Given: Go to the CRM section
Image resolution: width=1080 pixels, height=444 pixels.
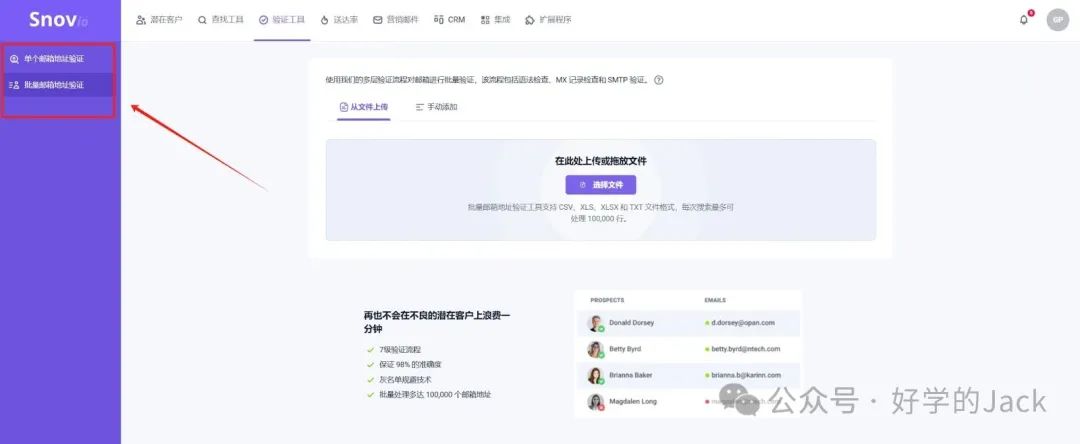Looking at the screenshot, I should pos(449,20).
